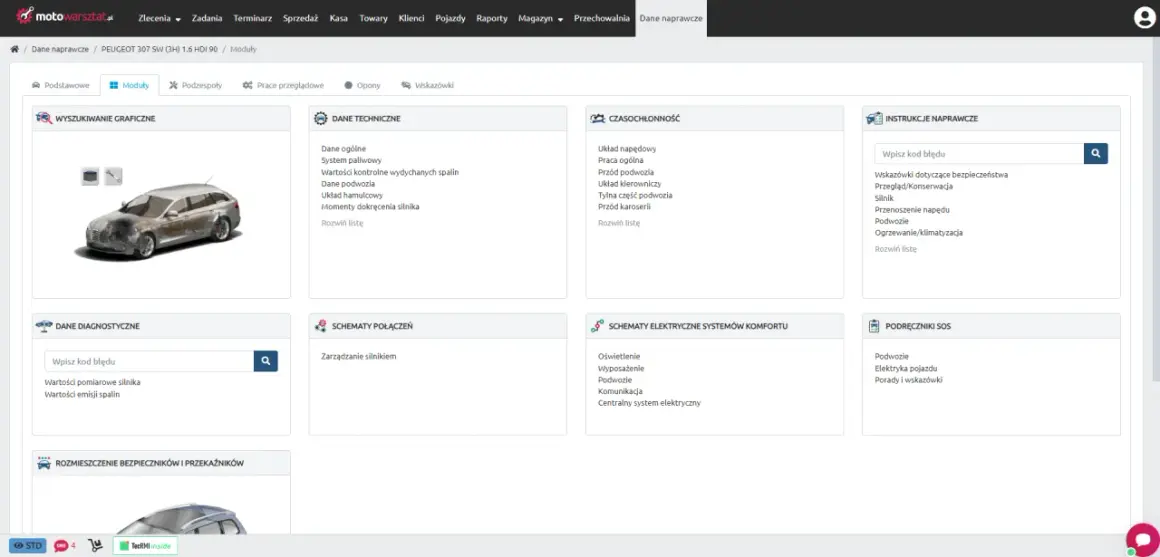
Task: Click the home icon in breadcrumb
Action: point(14,49)
